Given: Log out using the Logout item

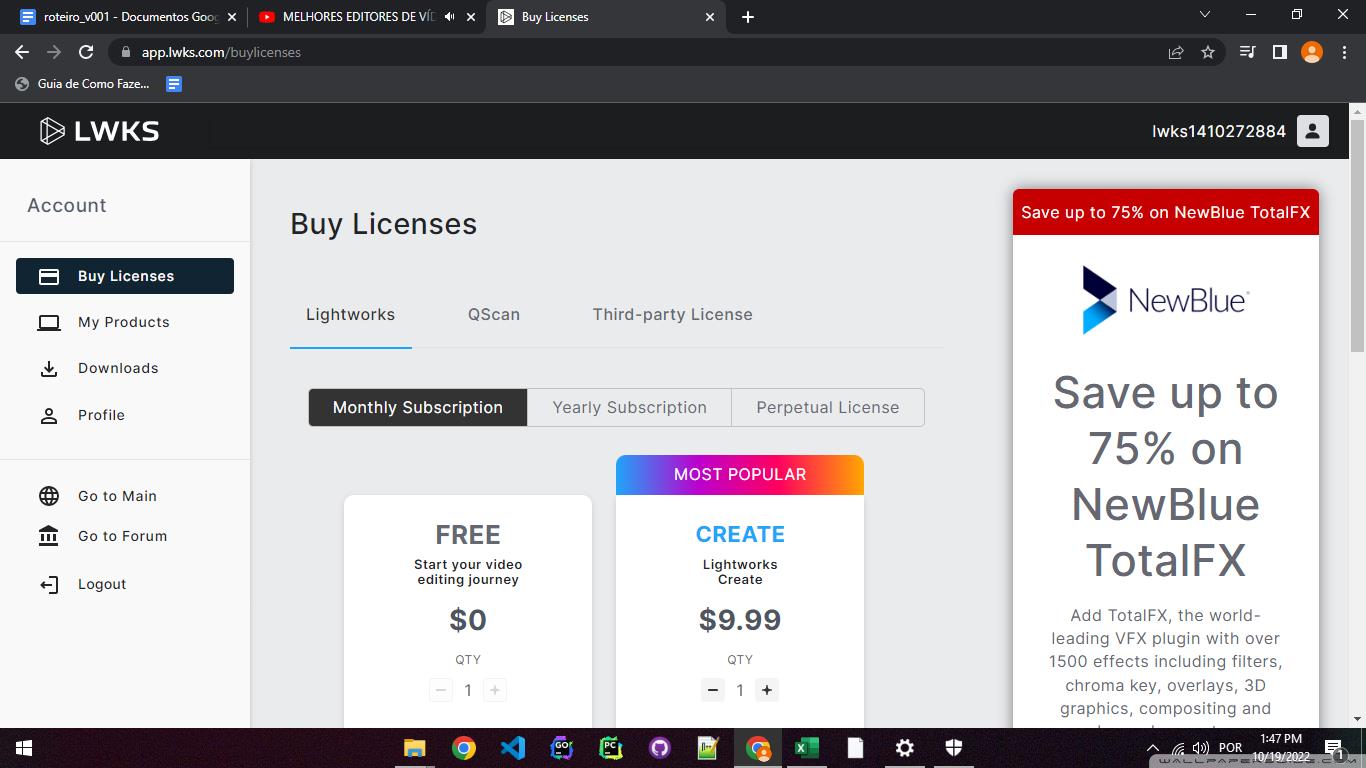Looking at the screenshot, I should (x=102, y=584).
